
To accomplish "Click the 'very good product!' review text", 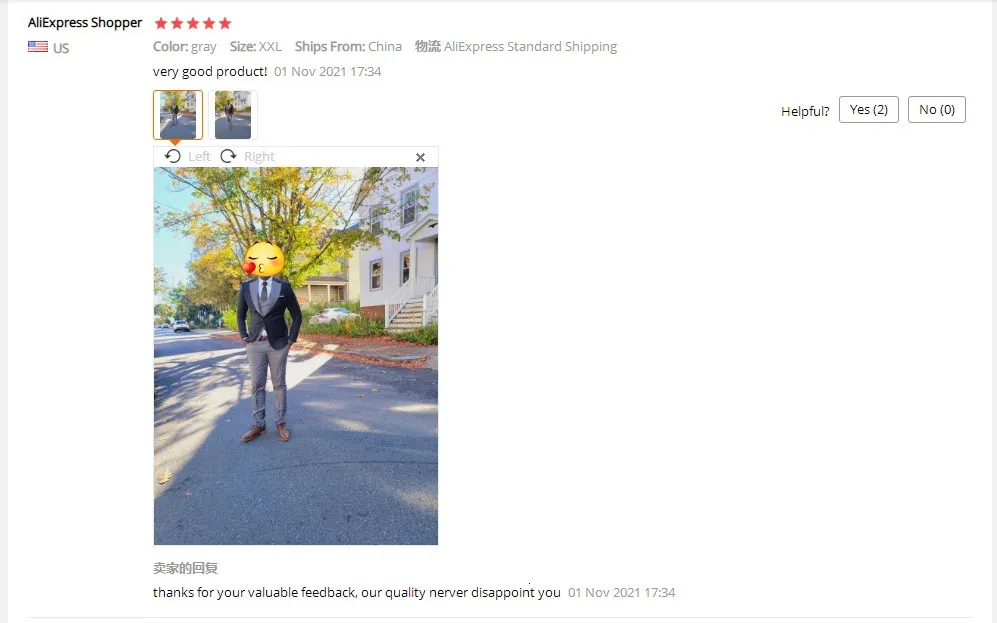I will pos(210,71).
